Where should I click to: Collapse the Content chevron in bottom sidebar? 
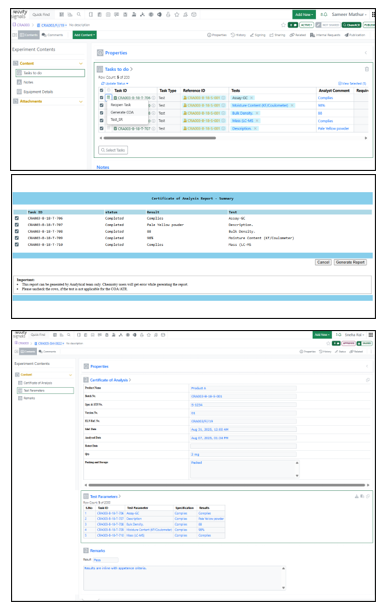point(70,375)
